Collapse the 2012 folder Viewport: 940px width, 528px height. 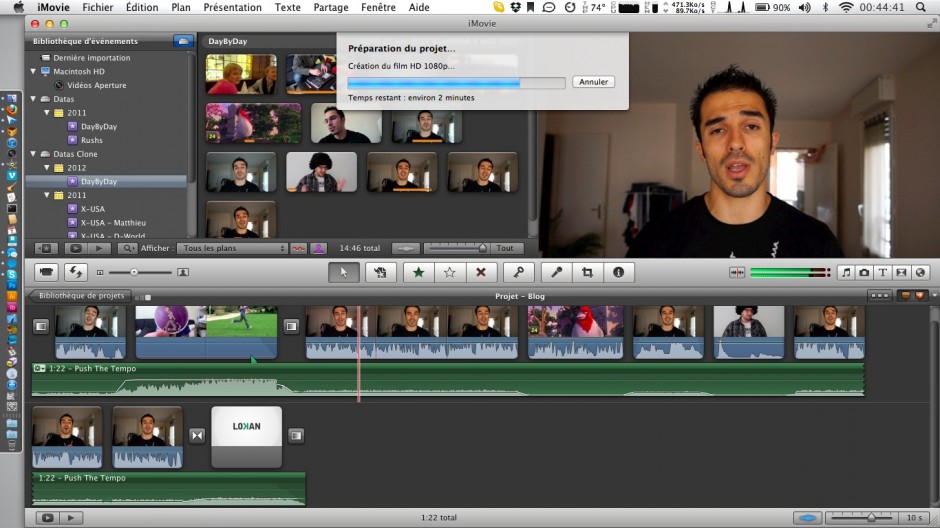point(47,168)
